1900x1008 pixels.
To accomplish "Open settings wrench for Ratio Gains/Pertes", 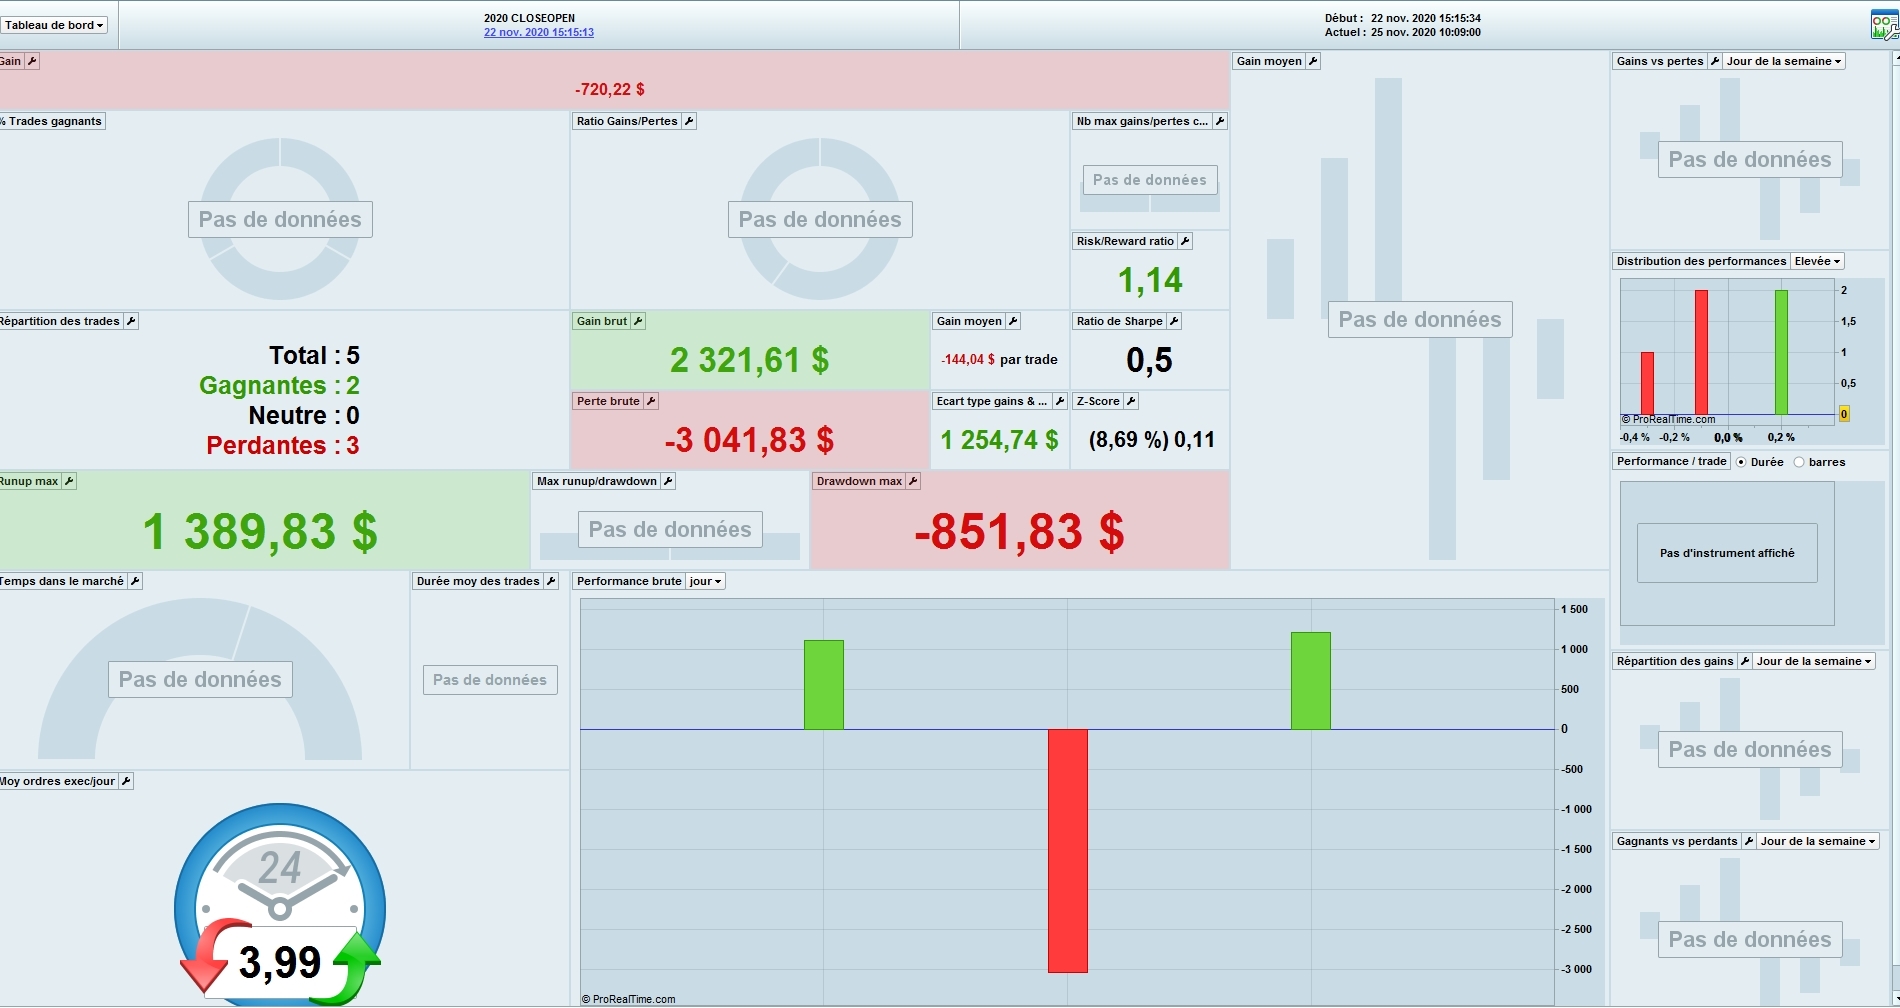I will pyautogui.click(x=689, y=121).
